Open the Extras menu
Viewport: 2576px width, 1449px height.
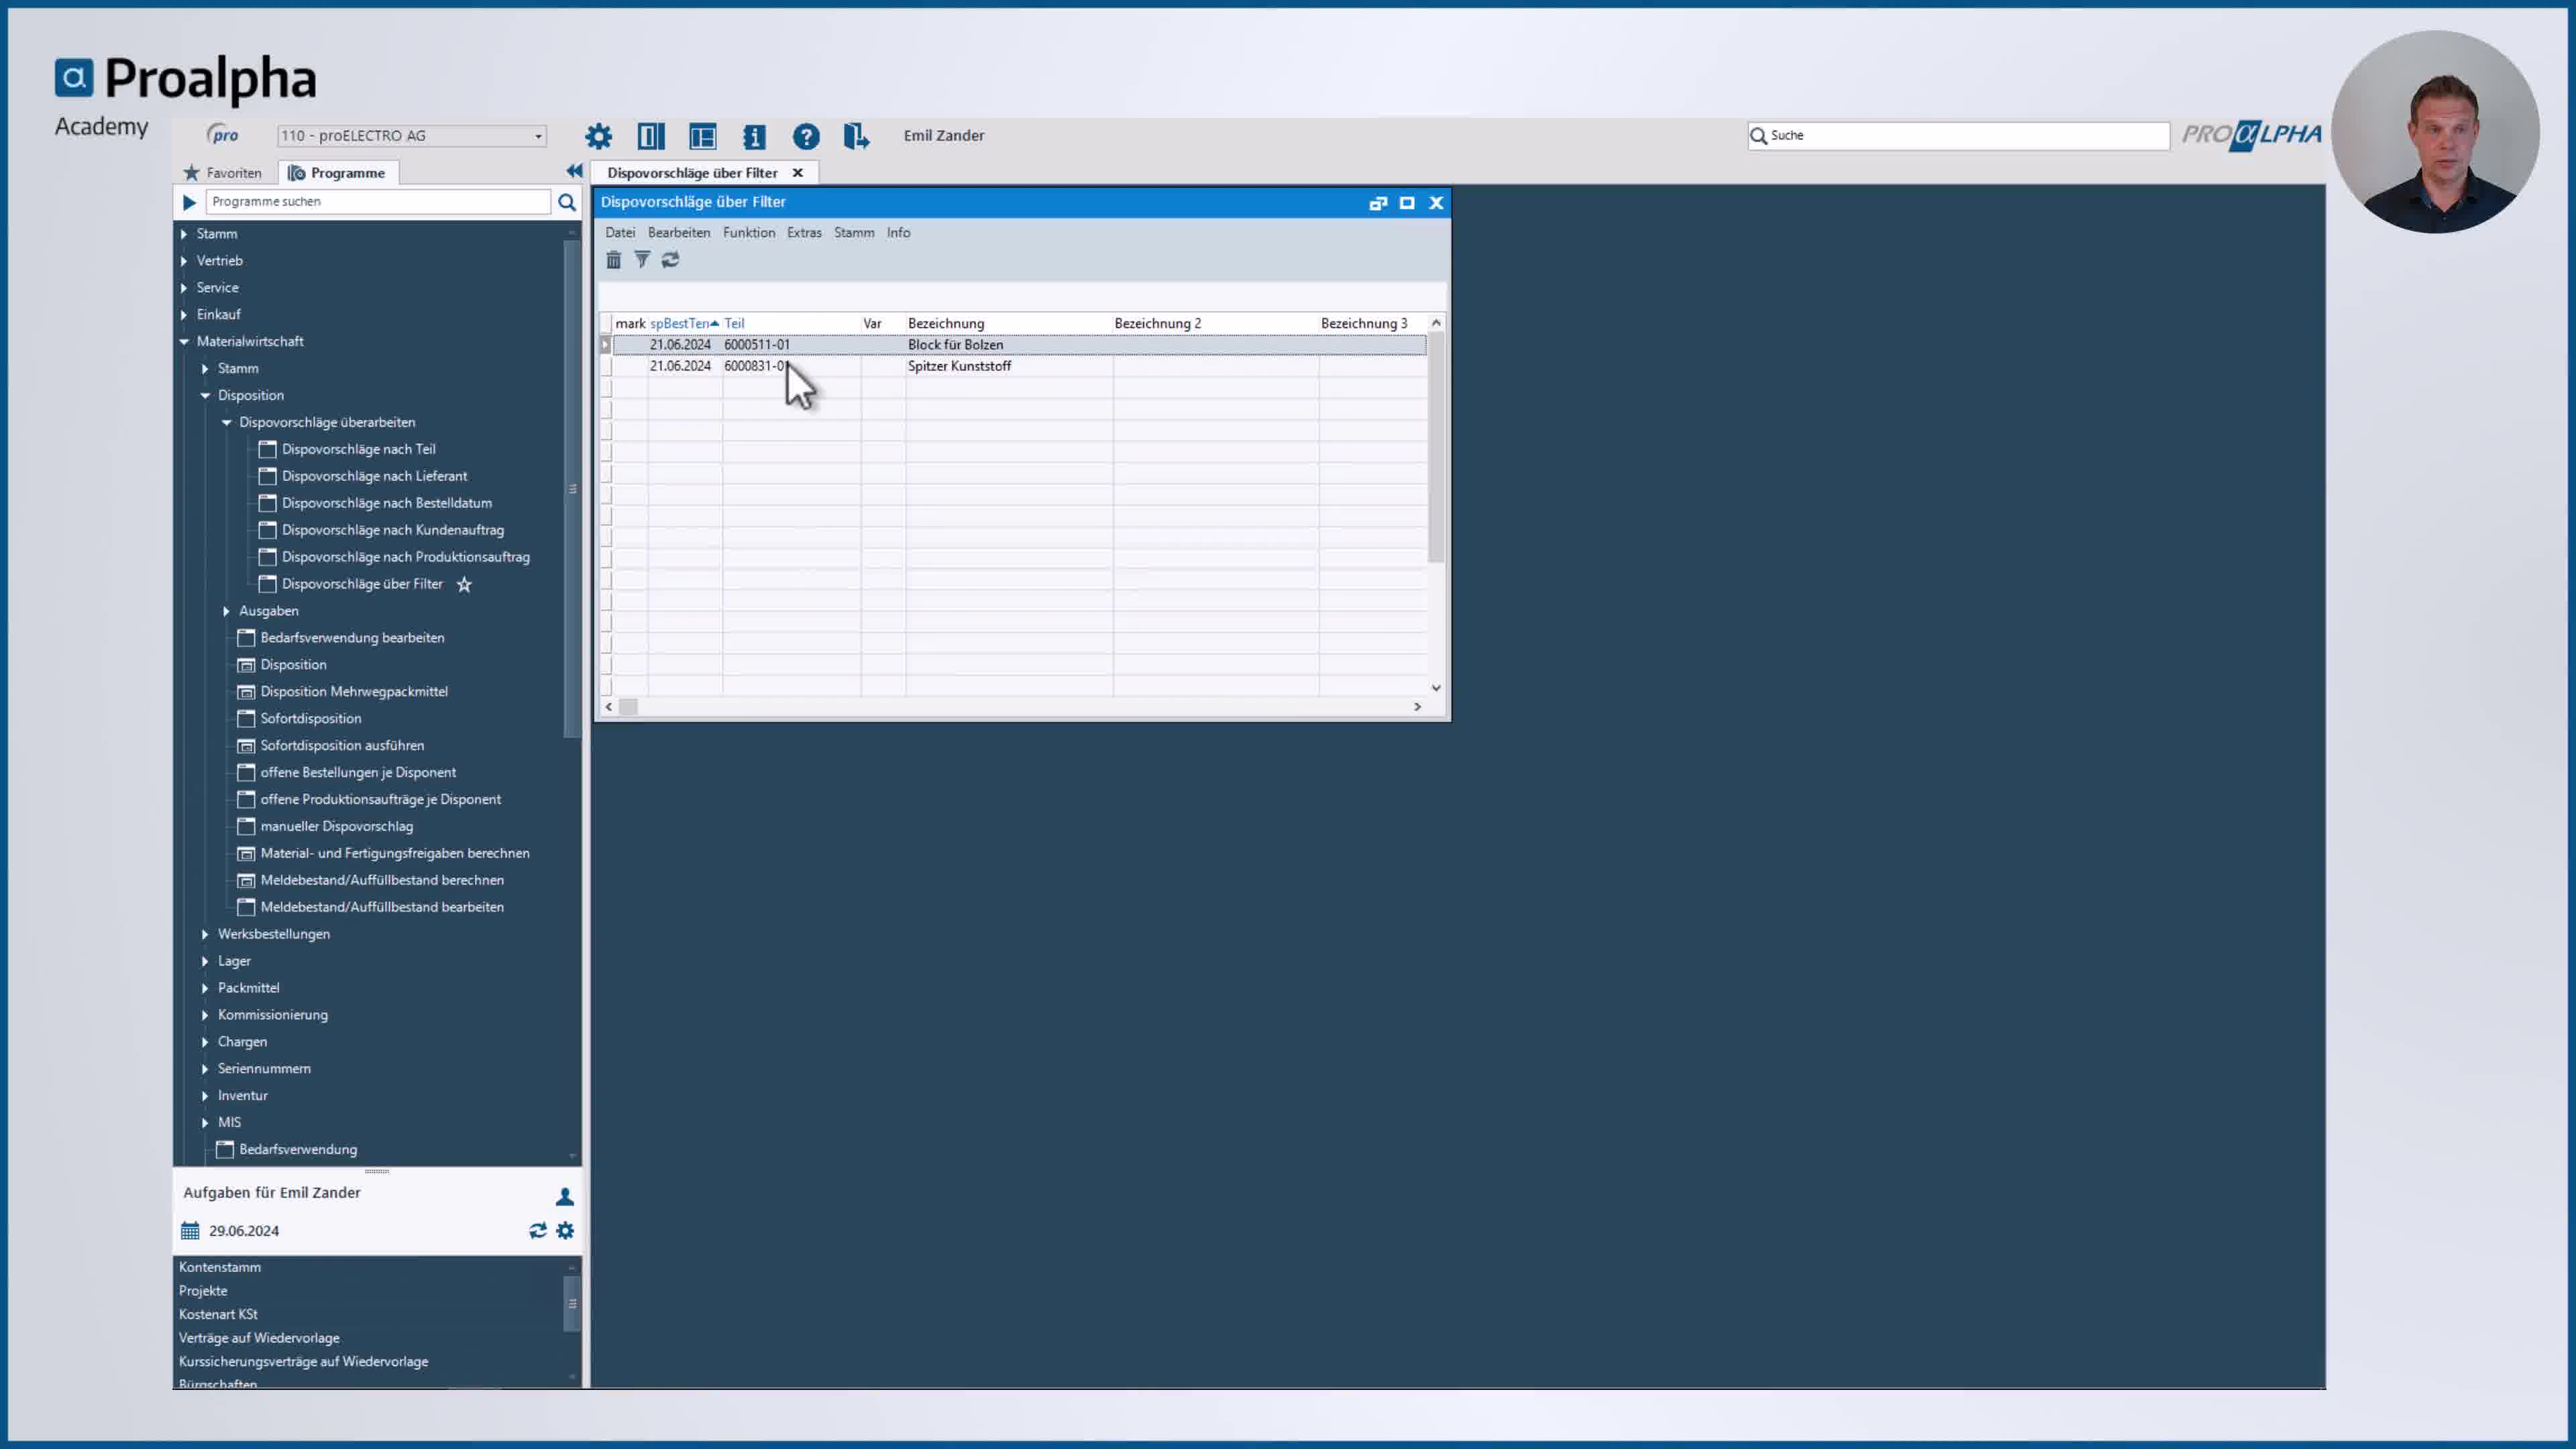point(804,232)
